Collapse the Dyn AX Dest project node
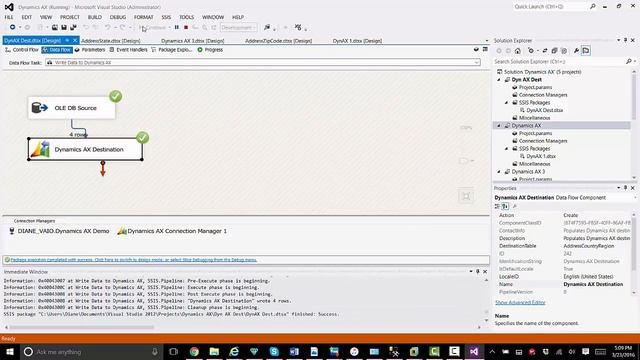This screenshot has width=640, height=360. 499,80
